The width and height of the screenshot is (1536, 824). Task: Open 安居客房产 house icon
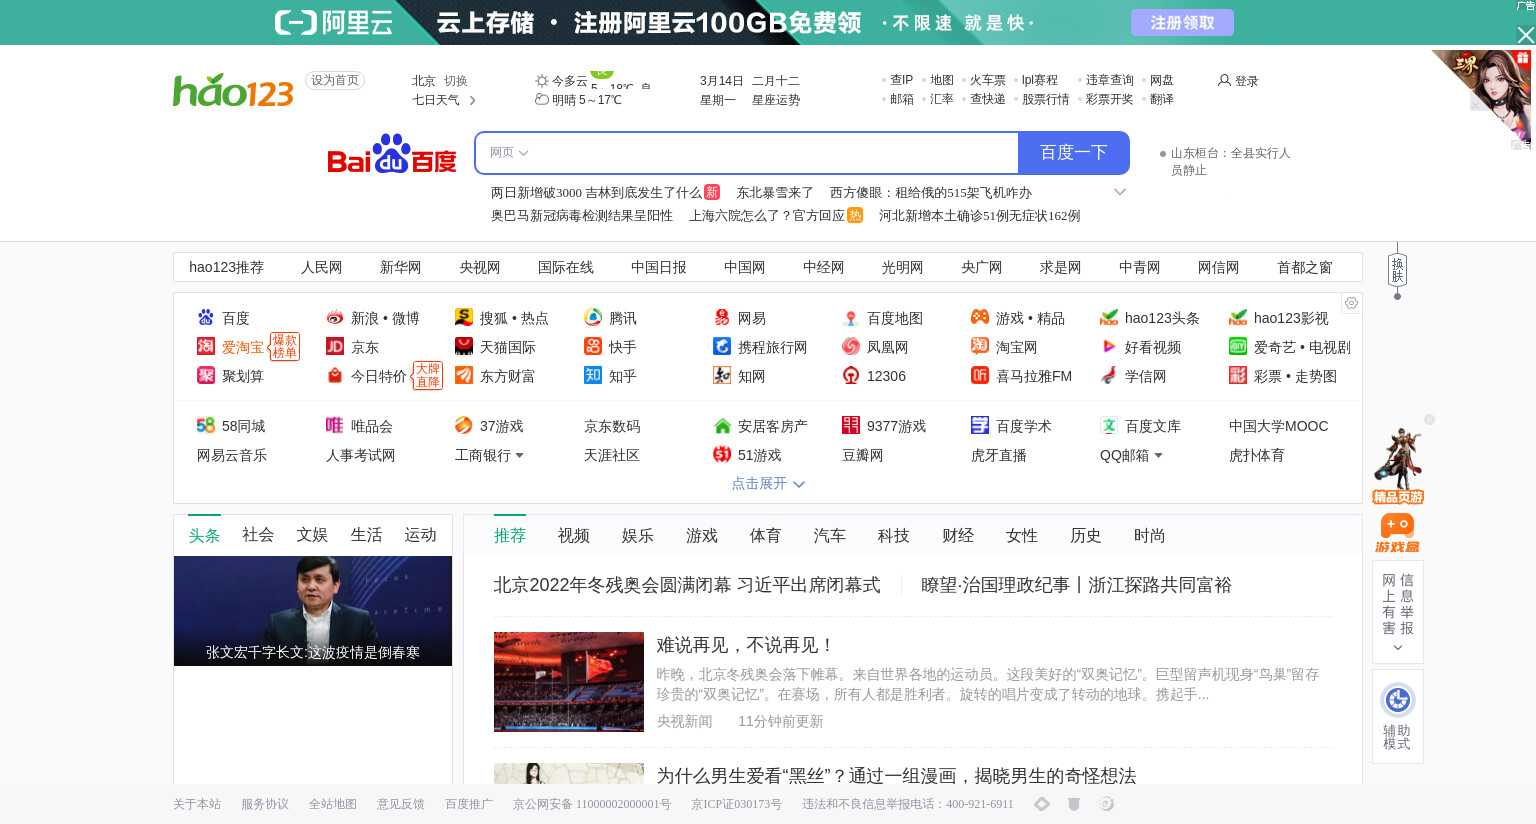point(722,426)
